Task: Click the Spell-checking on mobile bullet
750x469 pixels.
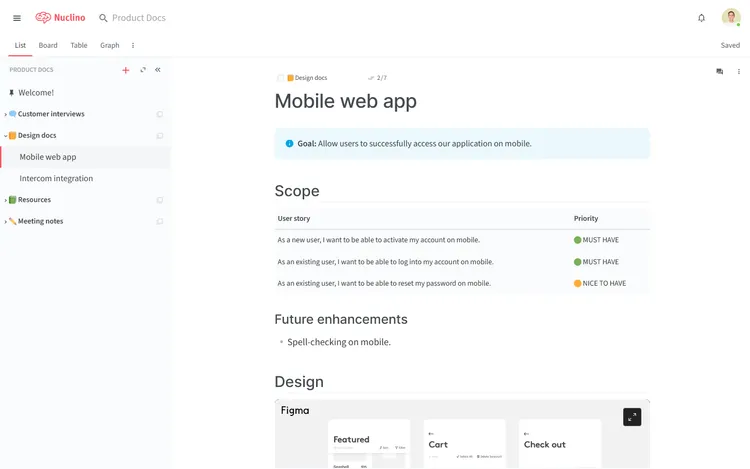Action: [339, 342]
